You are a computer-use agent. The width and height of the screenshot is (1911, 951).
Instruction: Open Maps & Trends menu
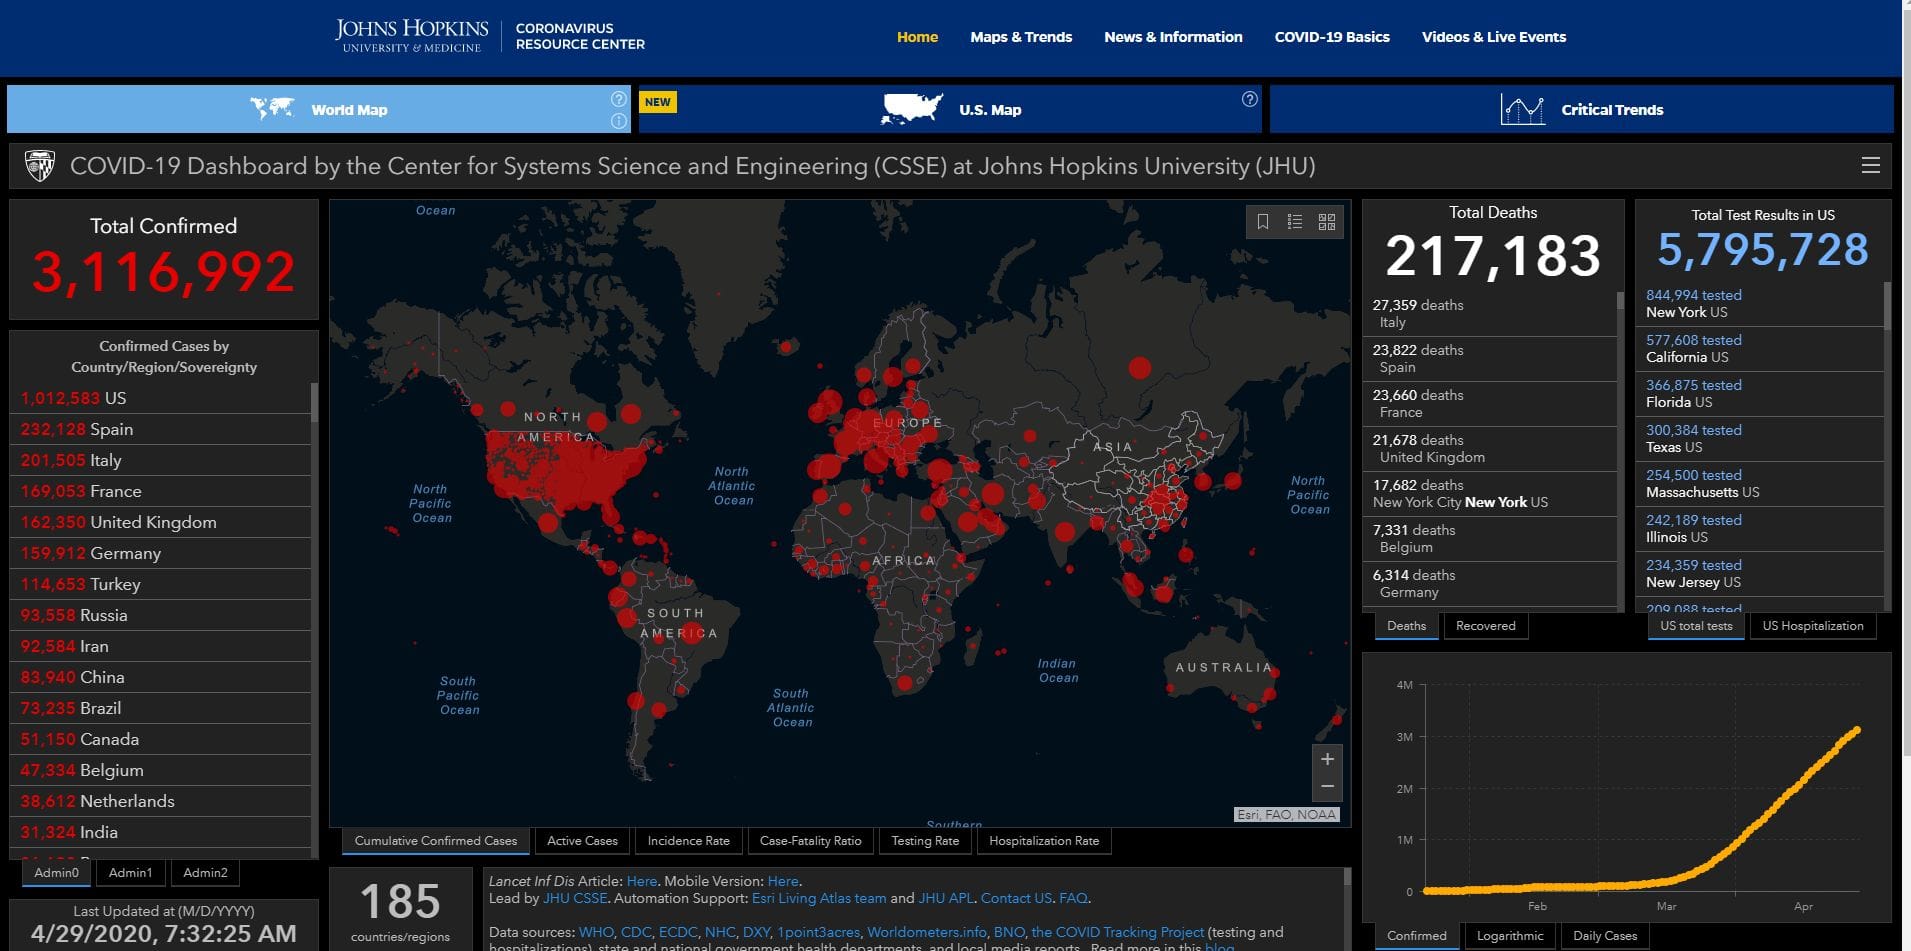click(1021, 37)
